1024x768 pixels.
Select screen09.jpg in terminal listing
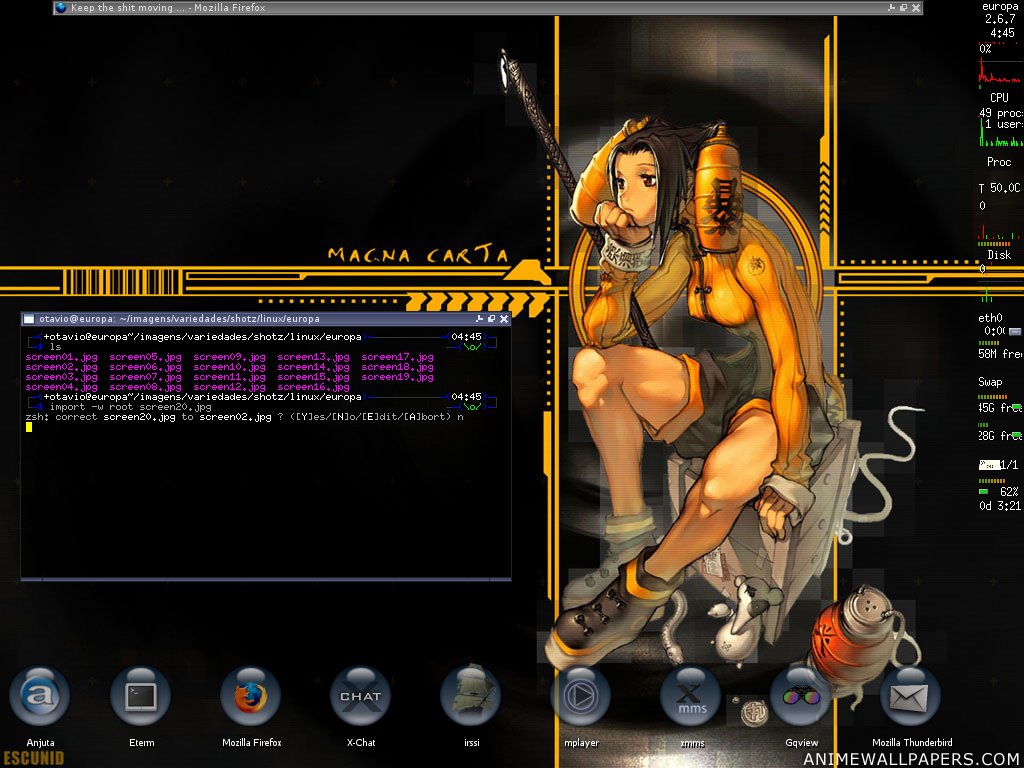tap(229, 357)
